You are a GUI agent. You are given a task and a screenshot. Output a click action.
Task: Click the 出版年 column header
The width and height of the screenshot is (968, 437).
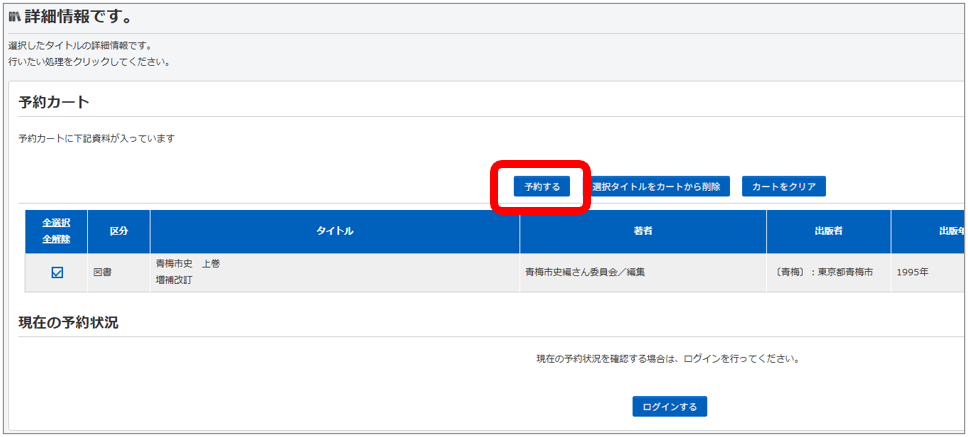click(x=948, y=231)
